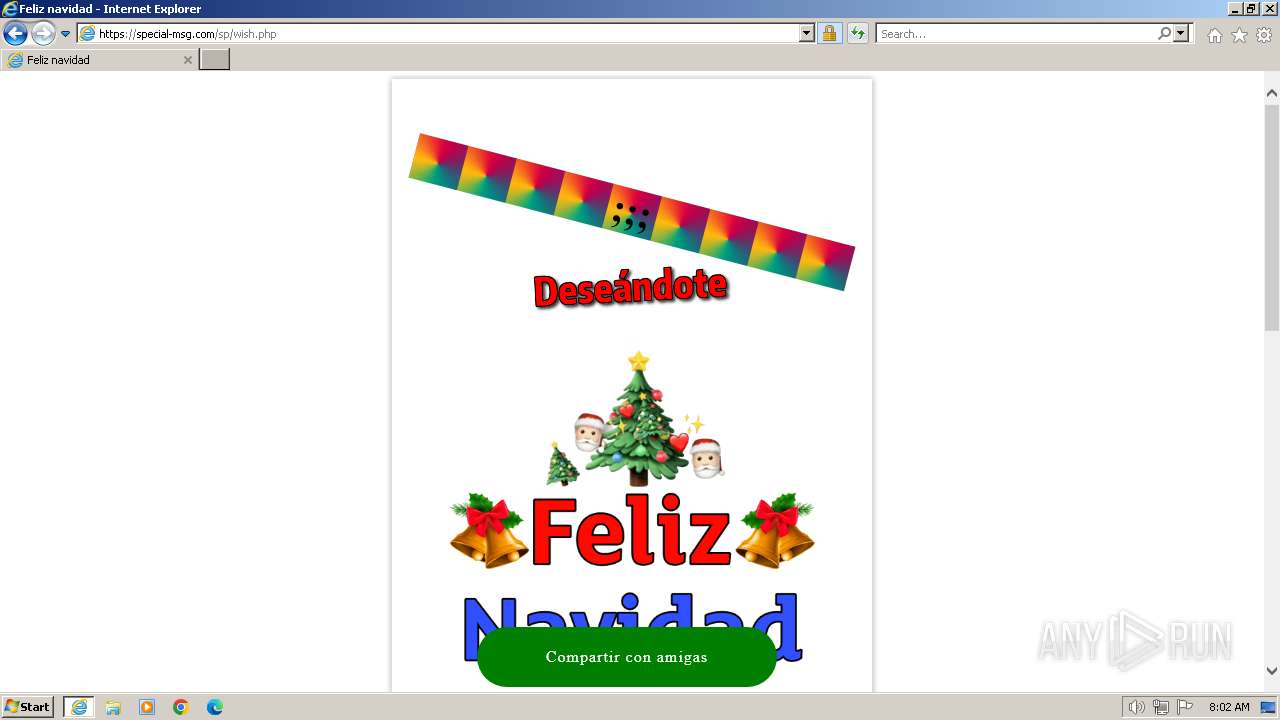Screen dimensions: 1280x720
Task: Click the Action Center flag icon
Action: [x=1185, y=707]
